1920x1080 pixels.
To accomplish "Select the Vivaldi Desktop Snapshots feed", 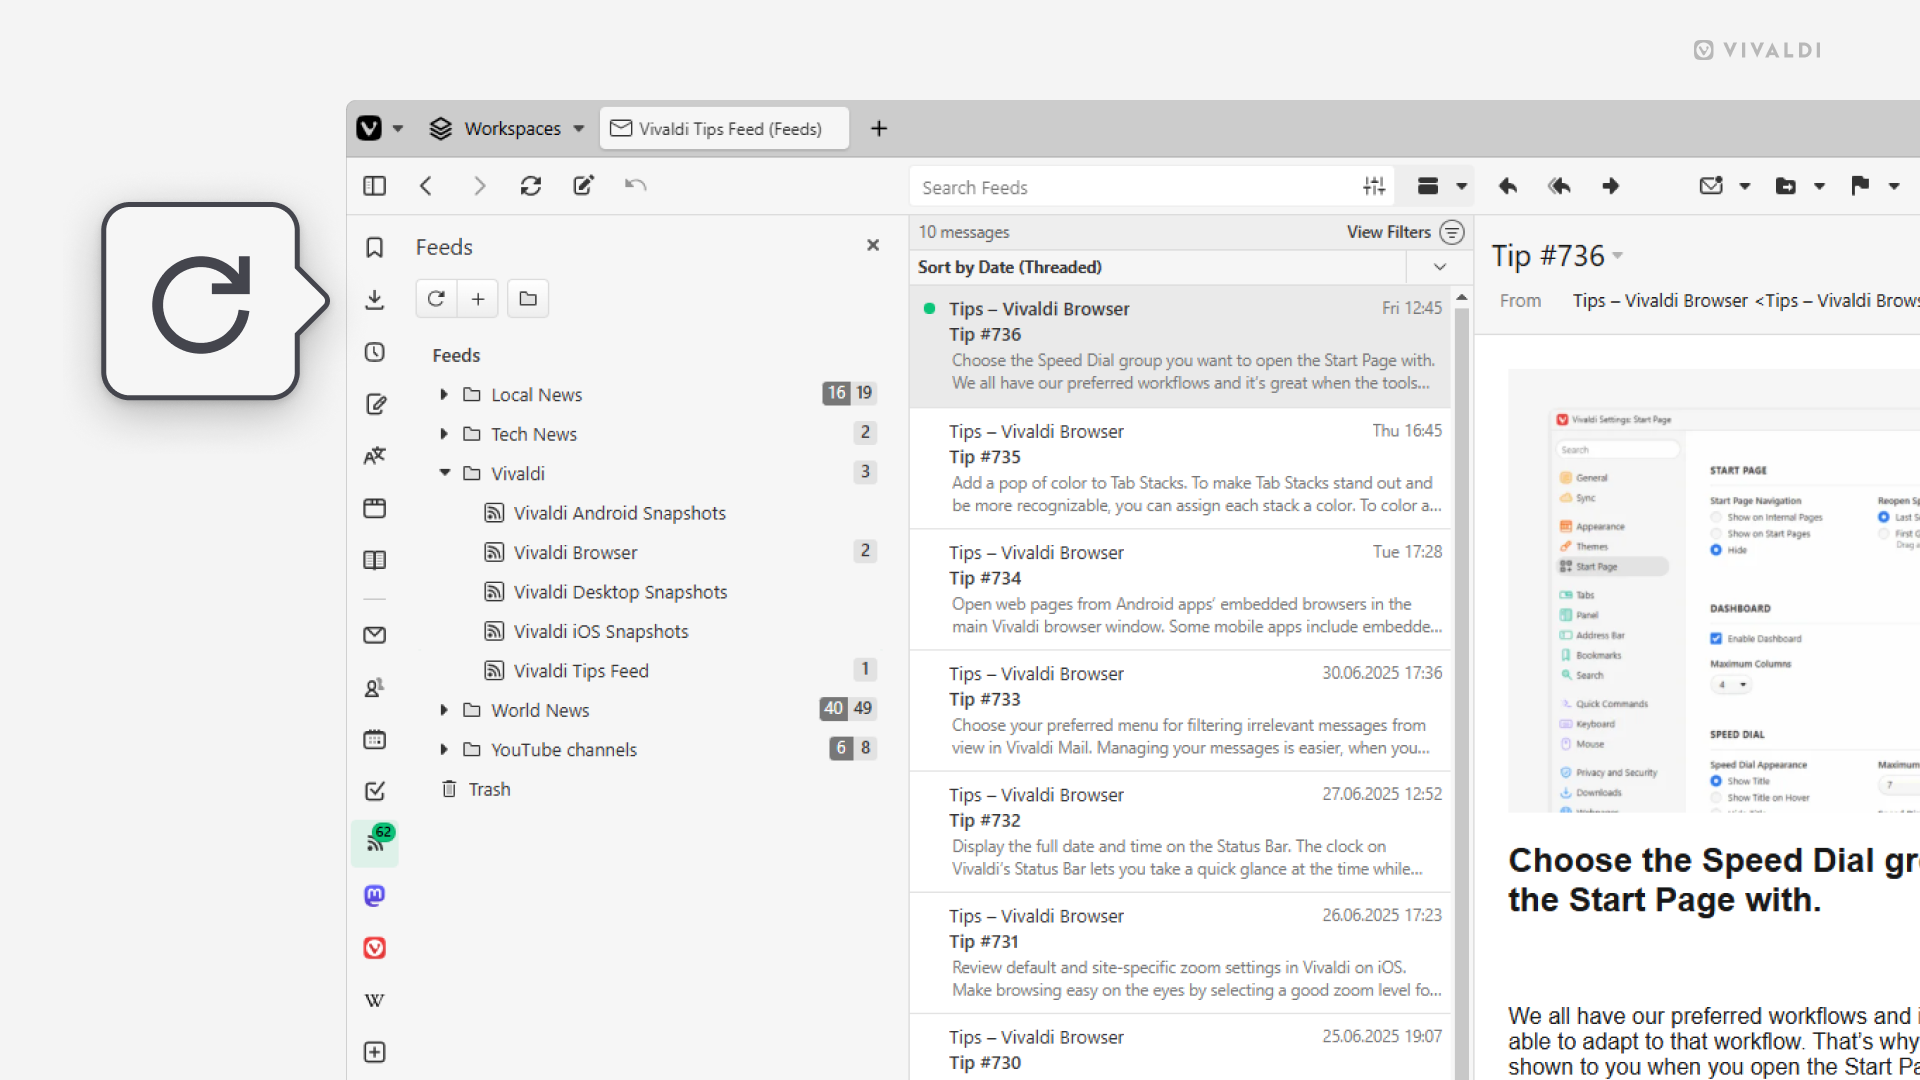I will 620,592.
